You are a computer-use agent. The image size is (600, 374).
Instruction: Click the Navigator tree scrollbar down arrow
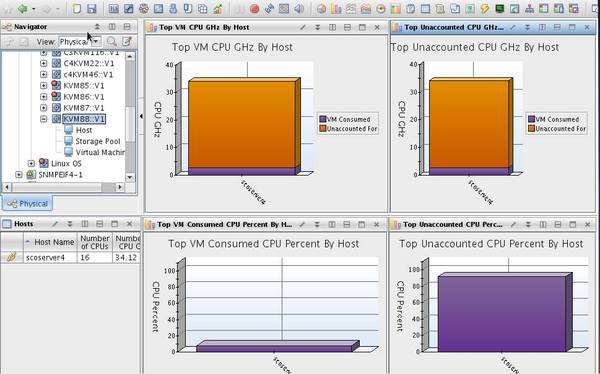pyautogui.click(x=130, y=177)
